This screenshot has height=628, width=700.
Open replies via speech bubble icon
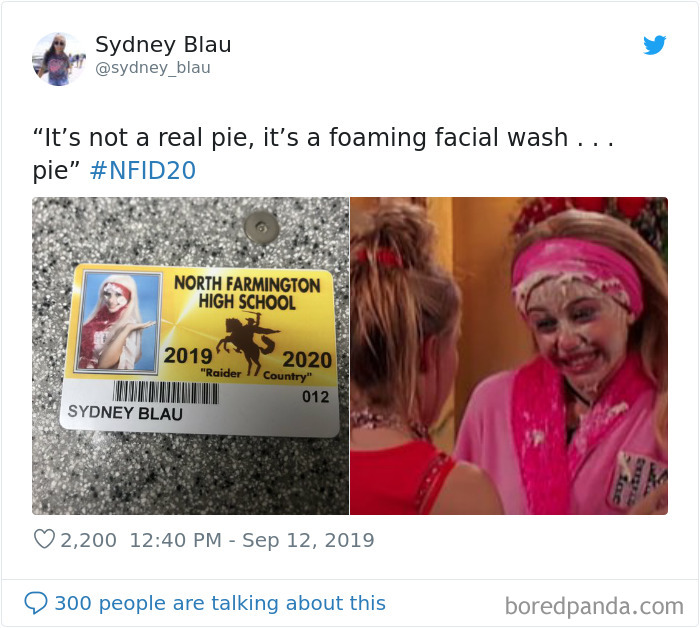[x=36, y=603]
